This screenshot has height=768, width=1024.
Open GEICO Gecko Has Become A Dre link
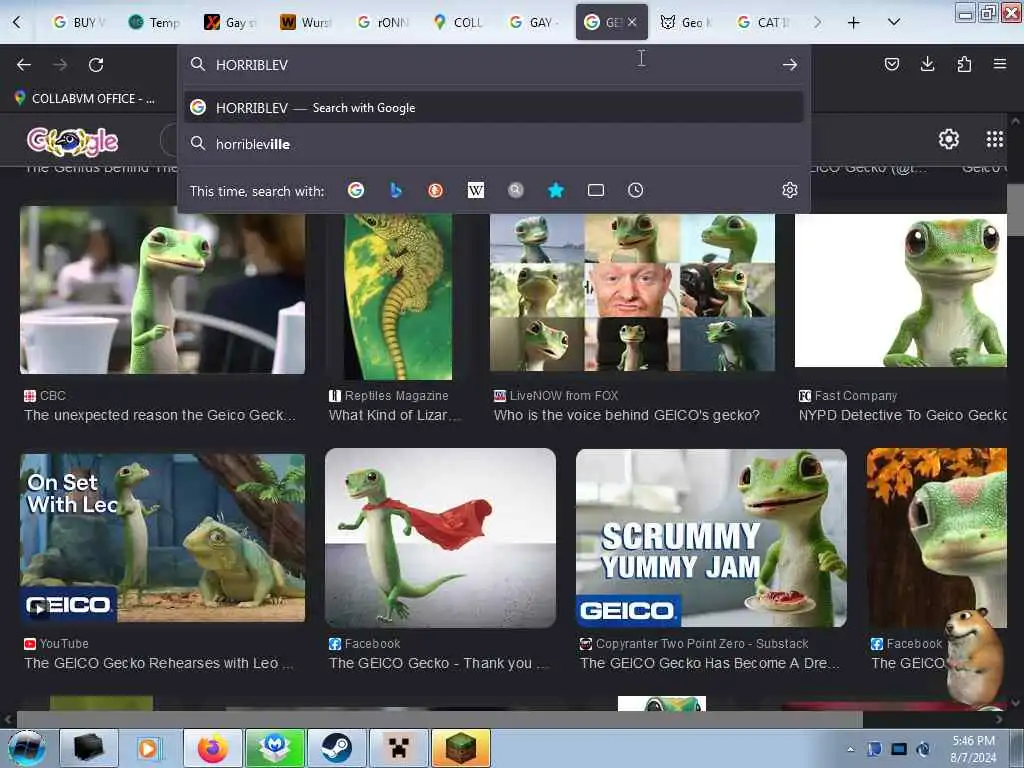click(x=710, y=664)
